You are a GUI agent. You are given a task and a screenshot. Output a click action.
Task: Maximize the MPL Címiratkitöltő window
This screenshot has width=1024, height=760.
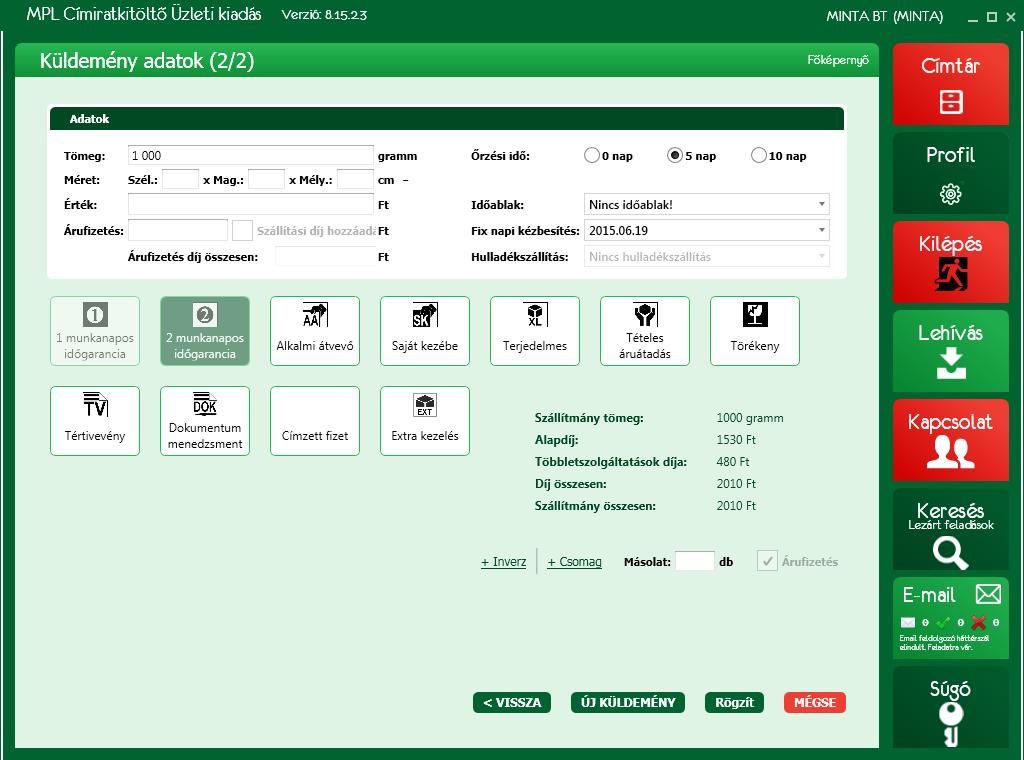point(991,17)
